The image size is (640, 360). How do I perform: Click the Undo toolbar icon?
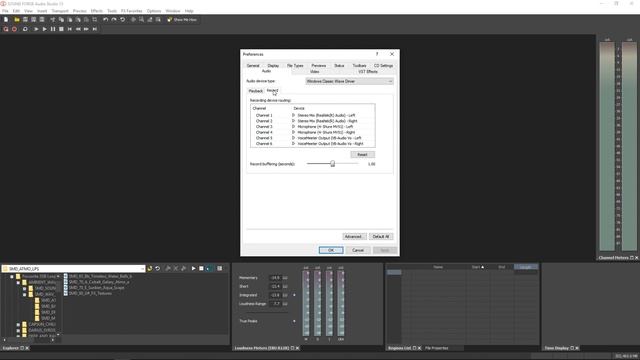(x=106, y=20)
